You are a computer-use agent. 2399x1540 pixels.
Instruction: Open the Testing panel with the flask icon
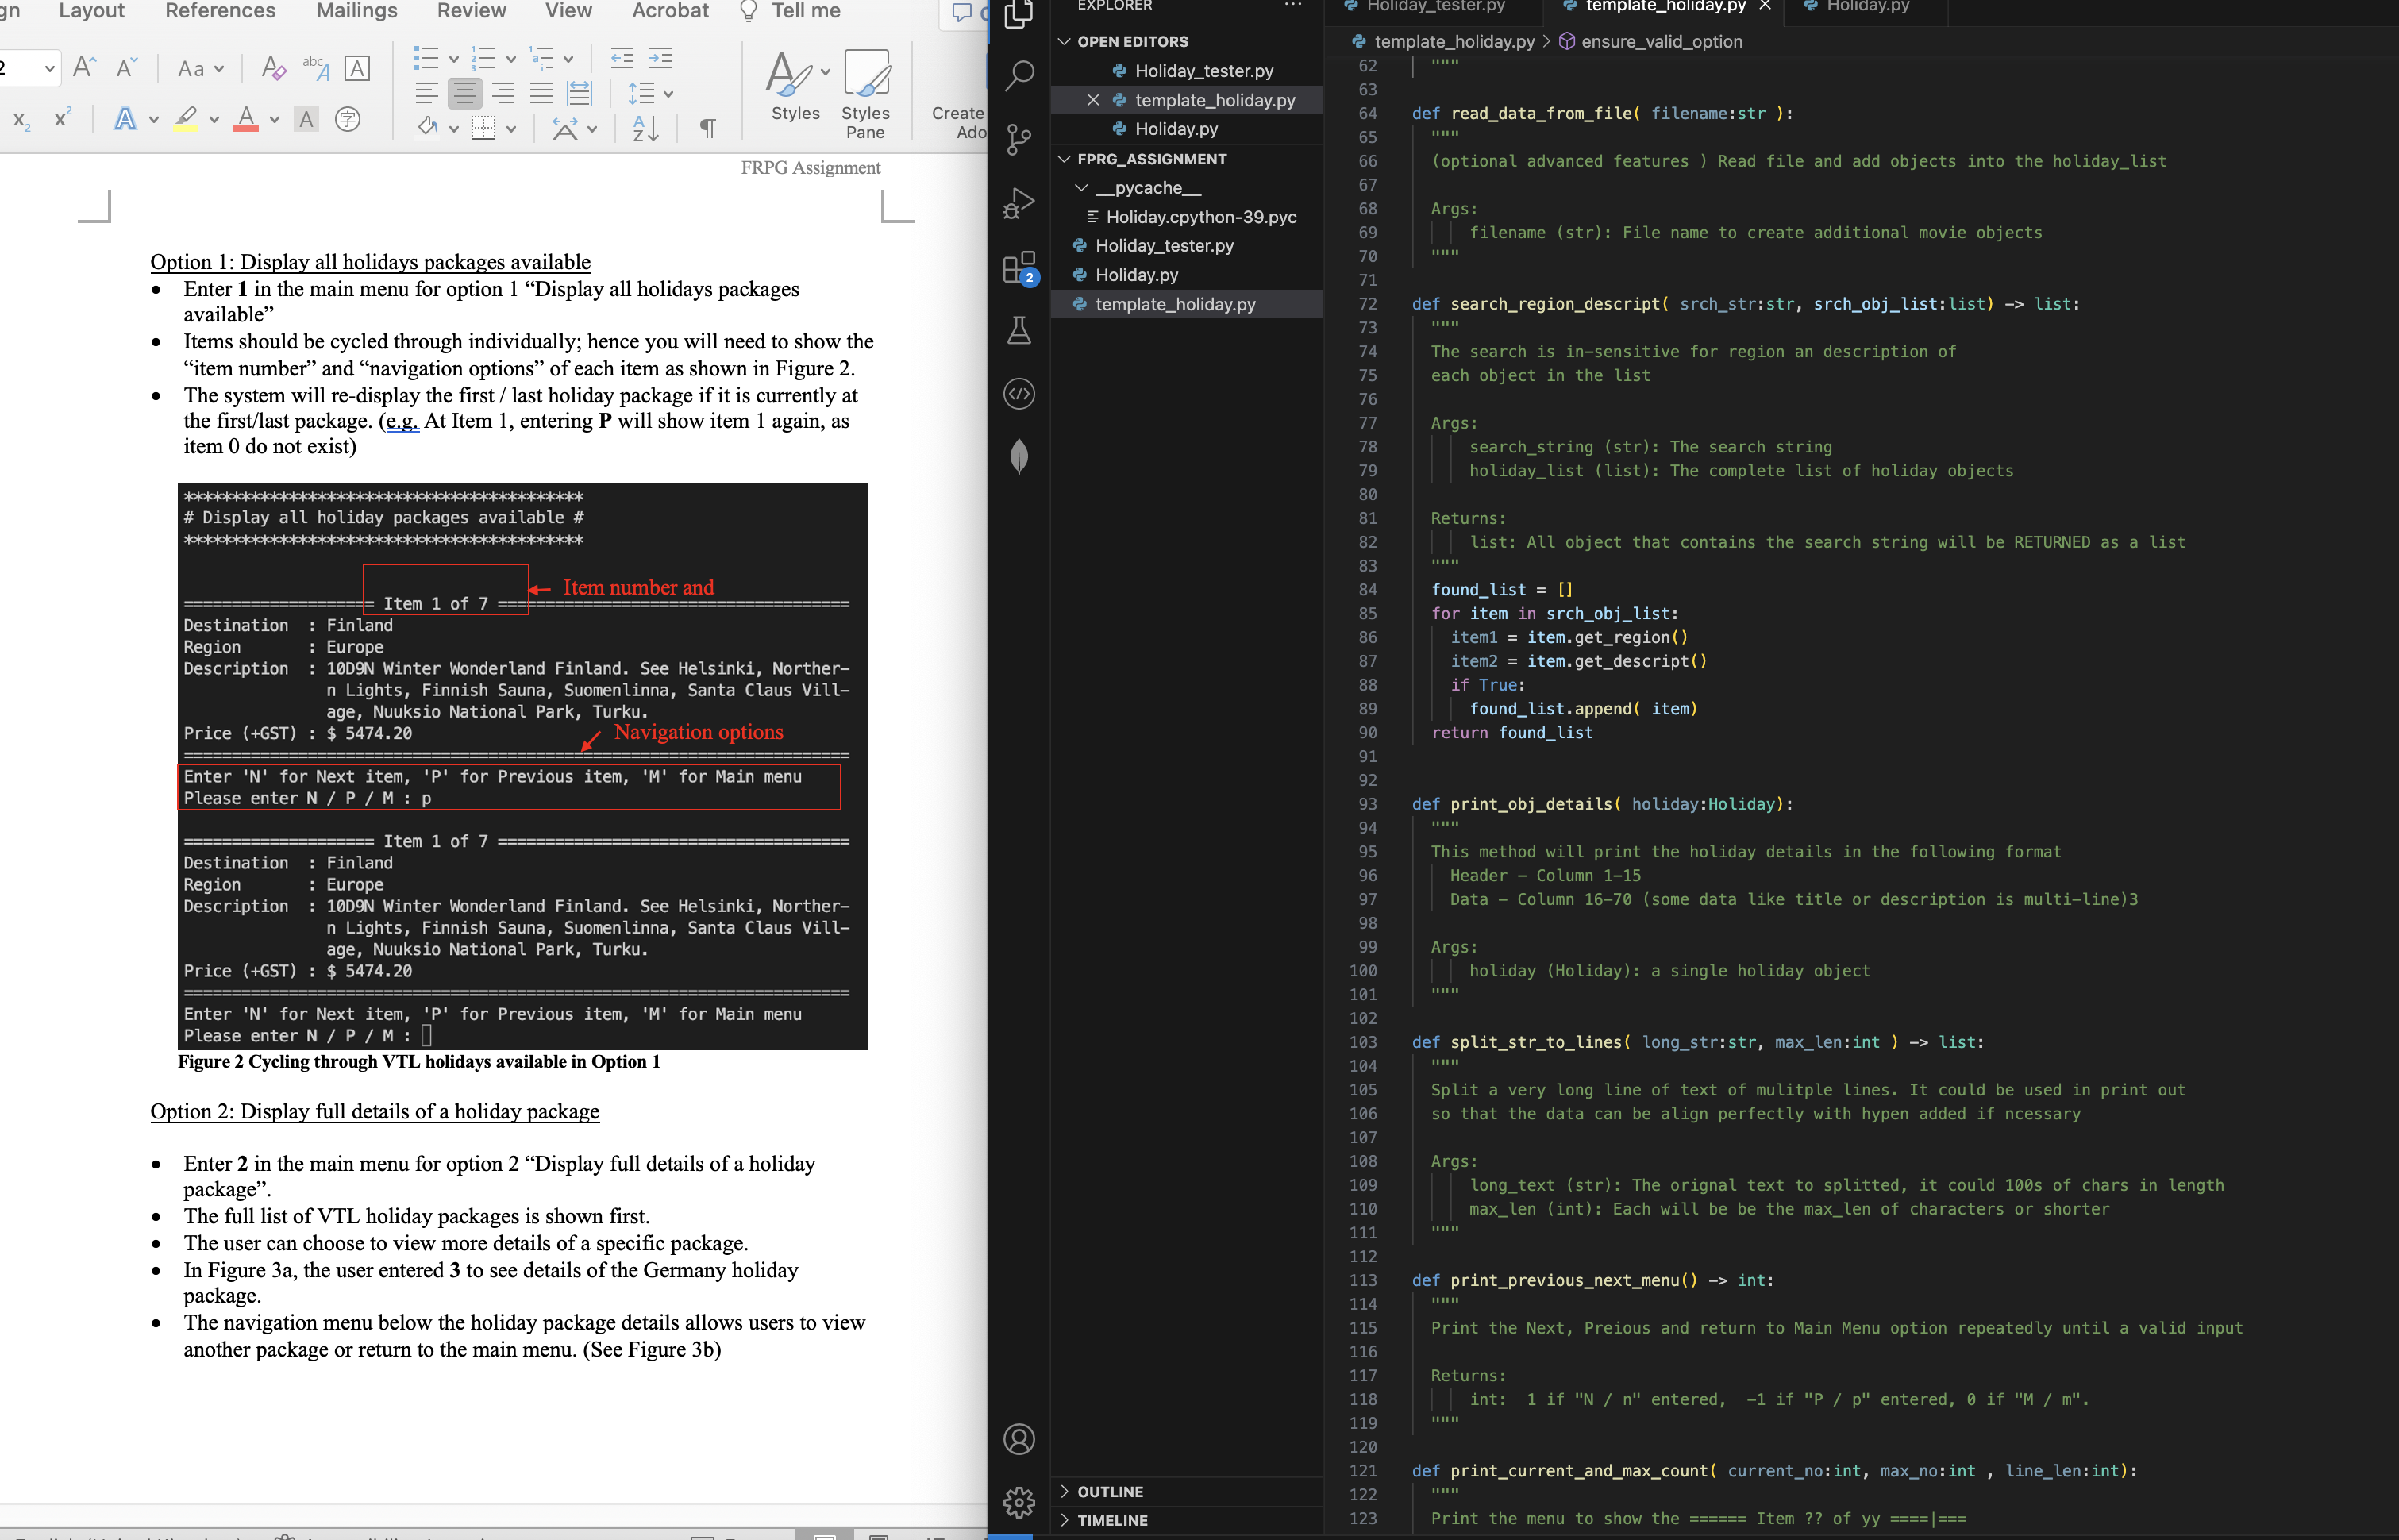pos(1018,331)
